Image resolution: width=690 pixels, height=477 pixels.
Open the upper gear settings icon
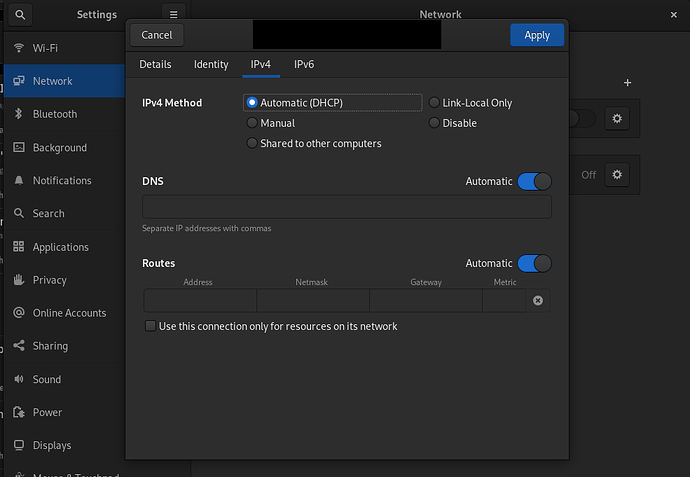point(617,119)
